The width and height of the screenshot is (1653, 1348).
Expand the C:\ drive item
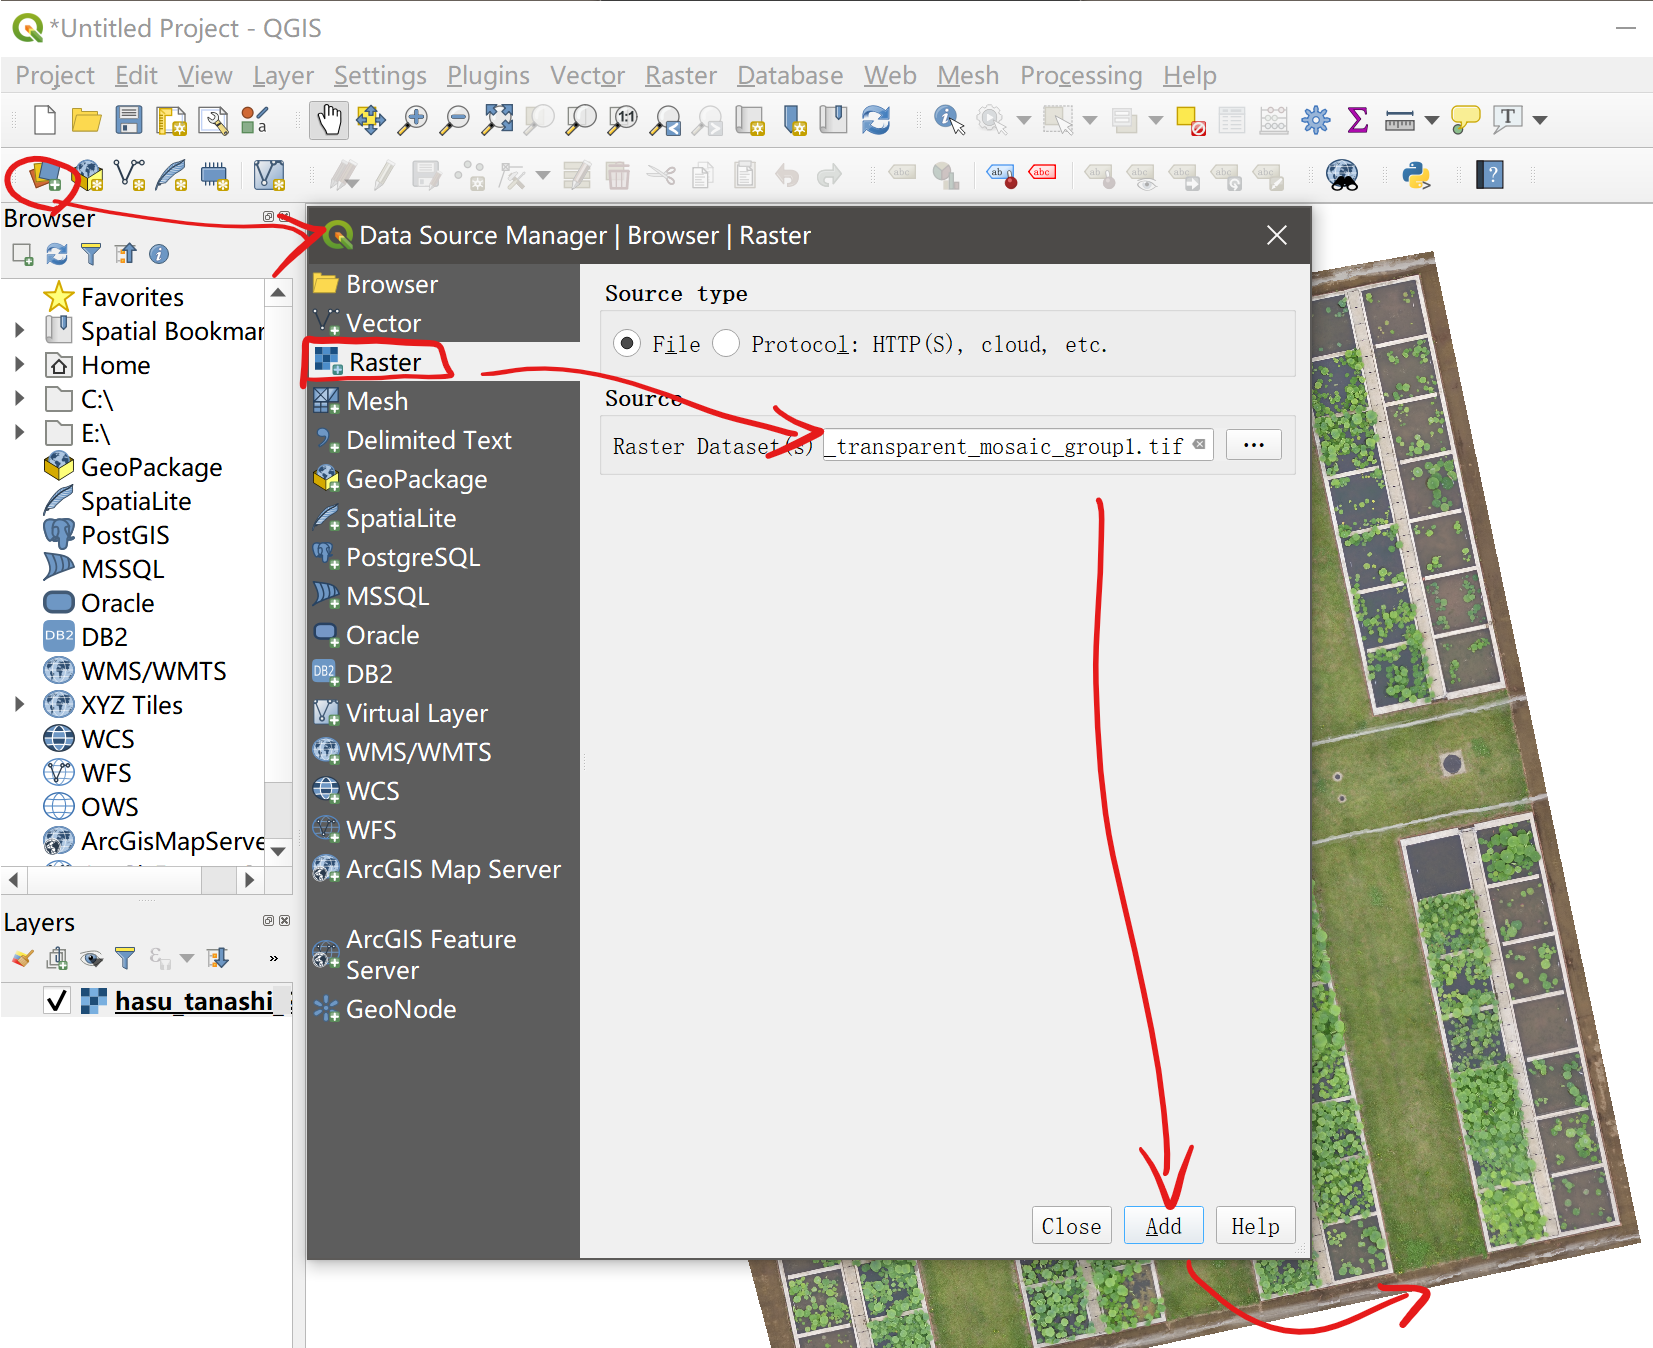click(19, 398)
